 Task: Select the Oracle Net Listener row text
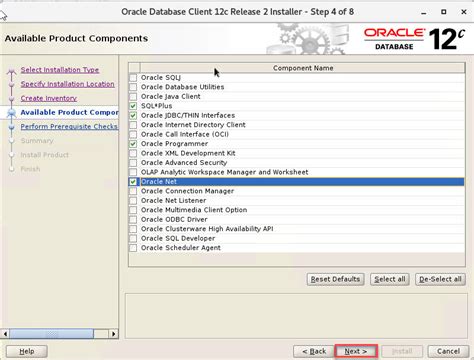(x=173, y=201)
